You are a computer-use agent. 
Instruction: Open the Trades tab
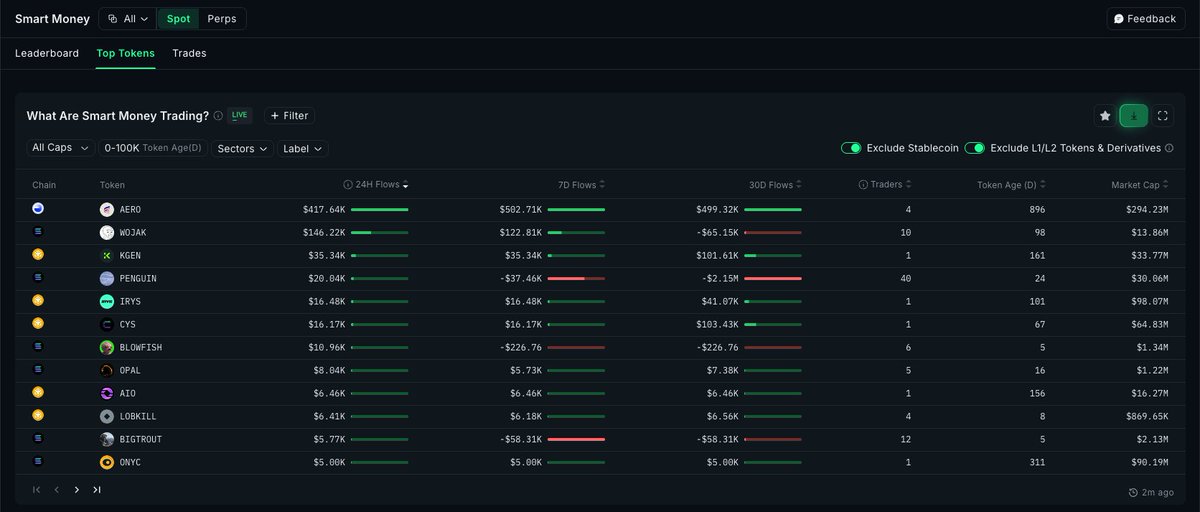tap(189, 53)
